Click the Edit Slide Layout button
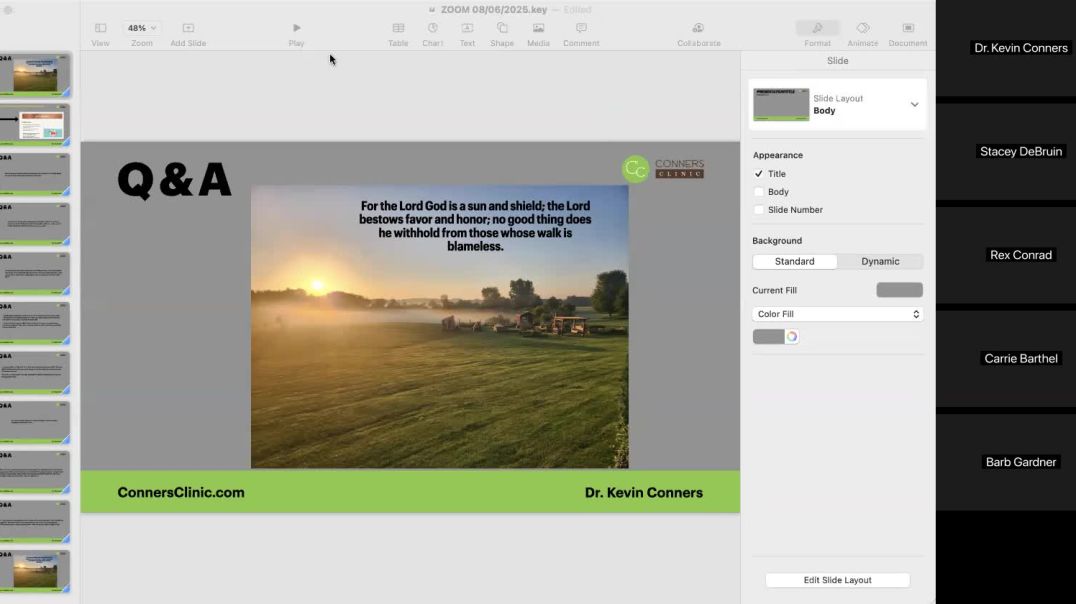This screenshot has width=1076, height=604. pyautogui.click(x=837, y=580)
